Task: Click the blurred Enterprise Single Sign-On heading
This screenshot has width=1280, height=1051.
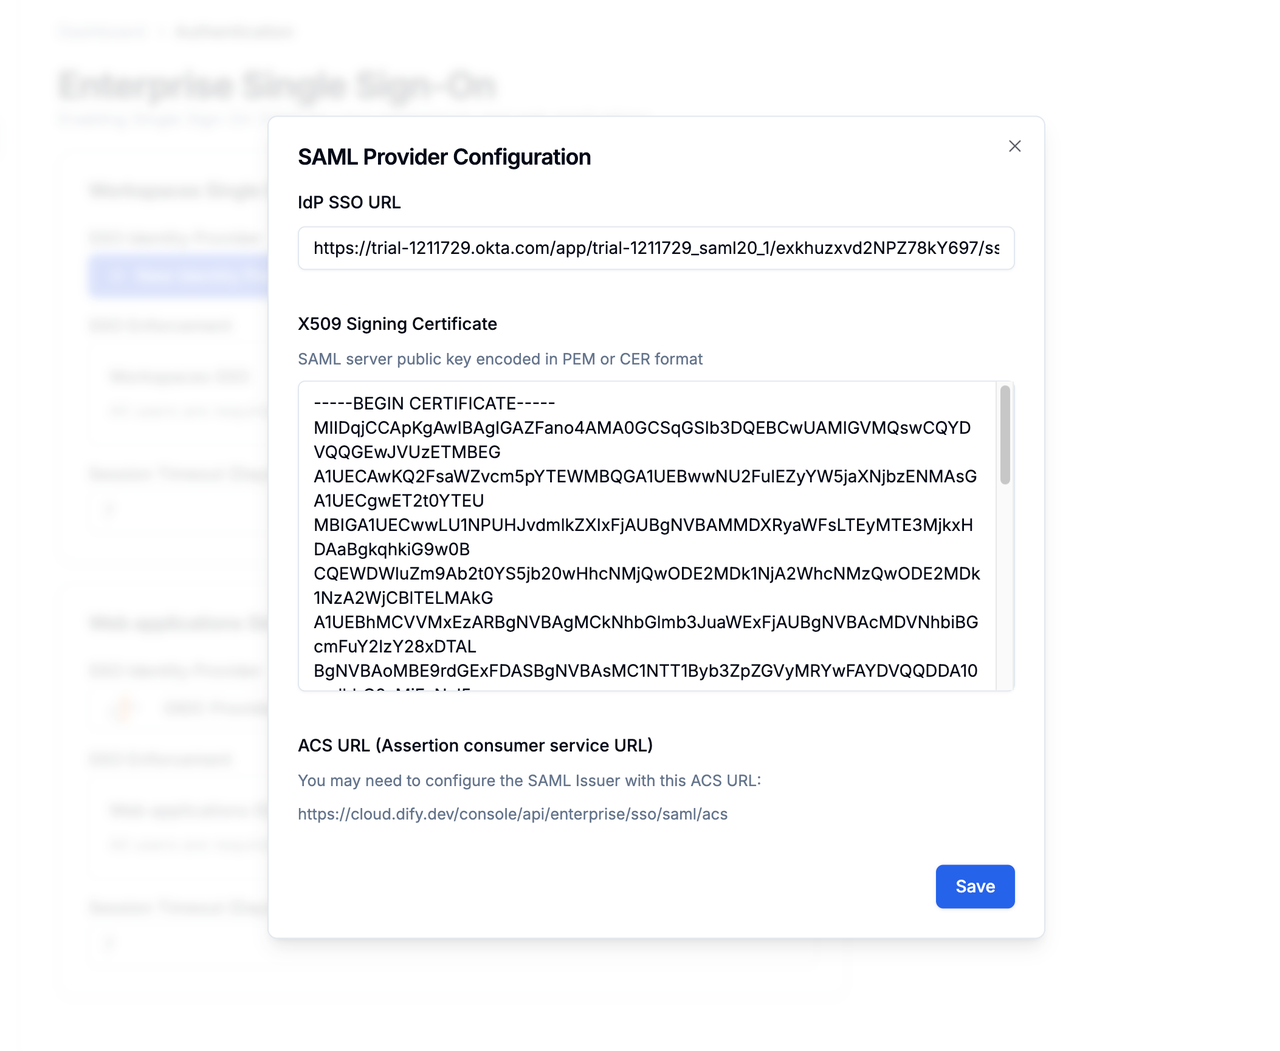Action: tap(277, 86)
